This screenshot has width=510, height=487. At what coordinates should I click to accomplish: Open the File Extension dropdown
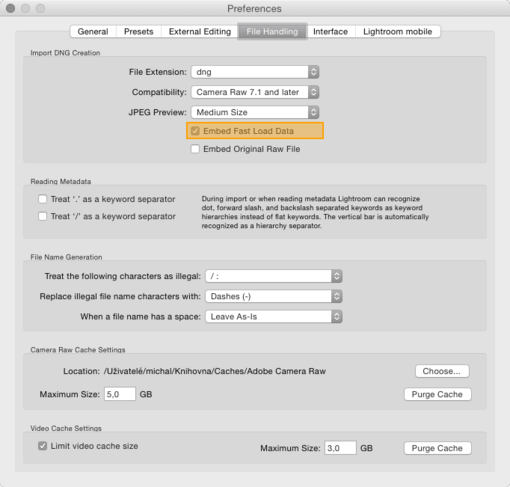255,72
